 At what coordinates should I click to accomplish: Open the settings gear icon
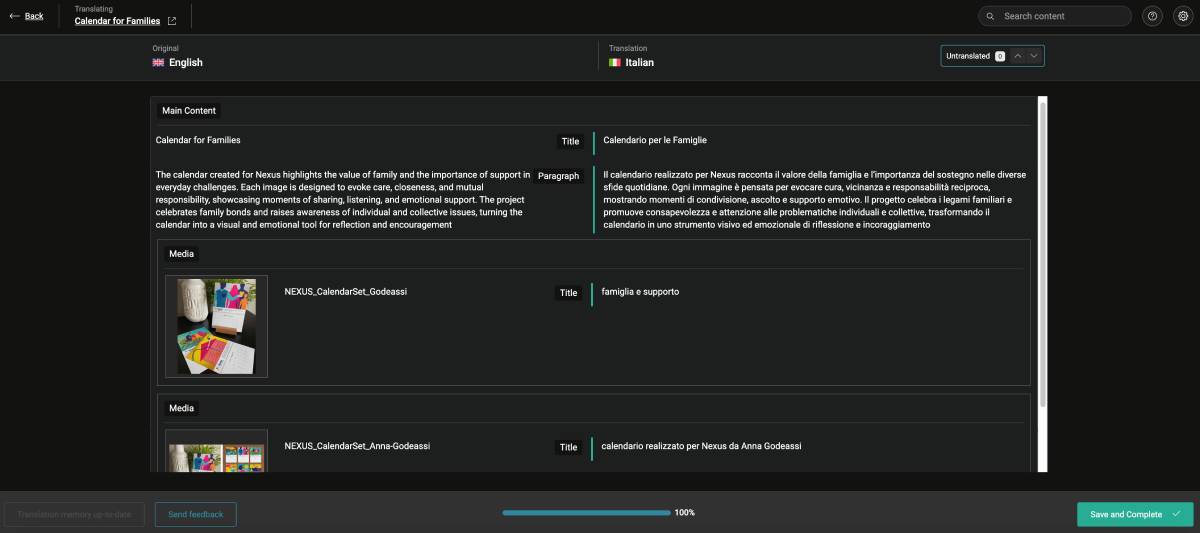point(1183,16)
